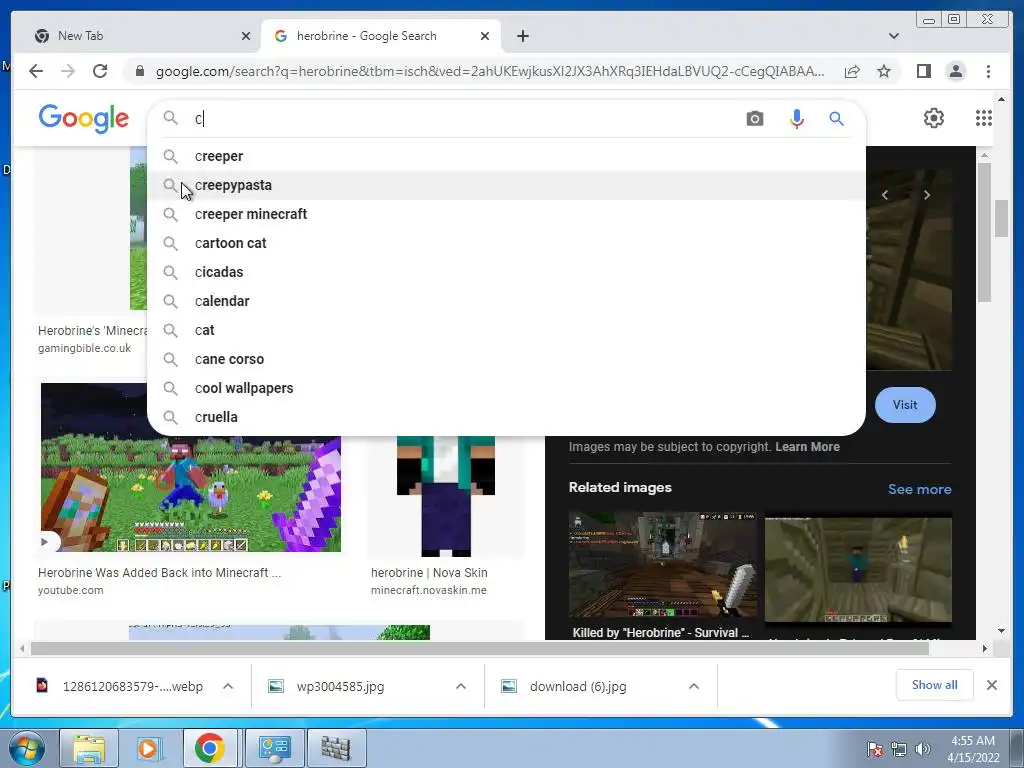
Task: Search by image with camera icon
Action: pyautogui.click(x=754, y=118)
